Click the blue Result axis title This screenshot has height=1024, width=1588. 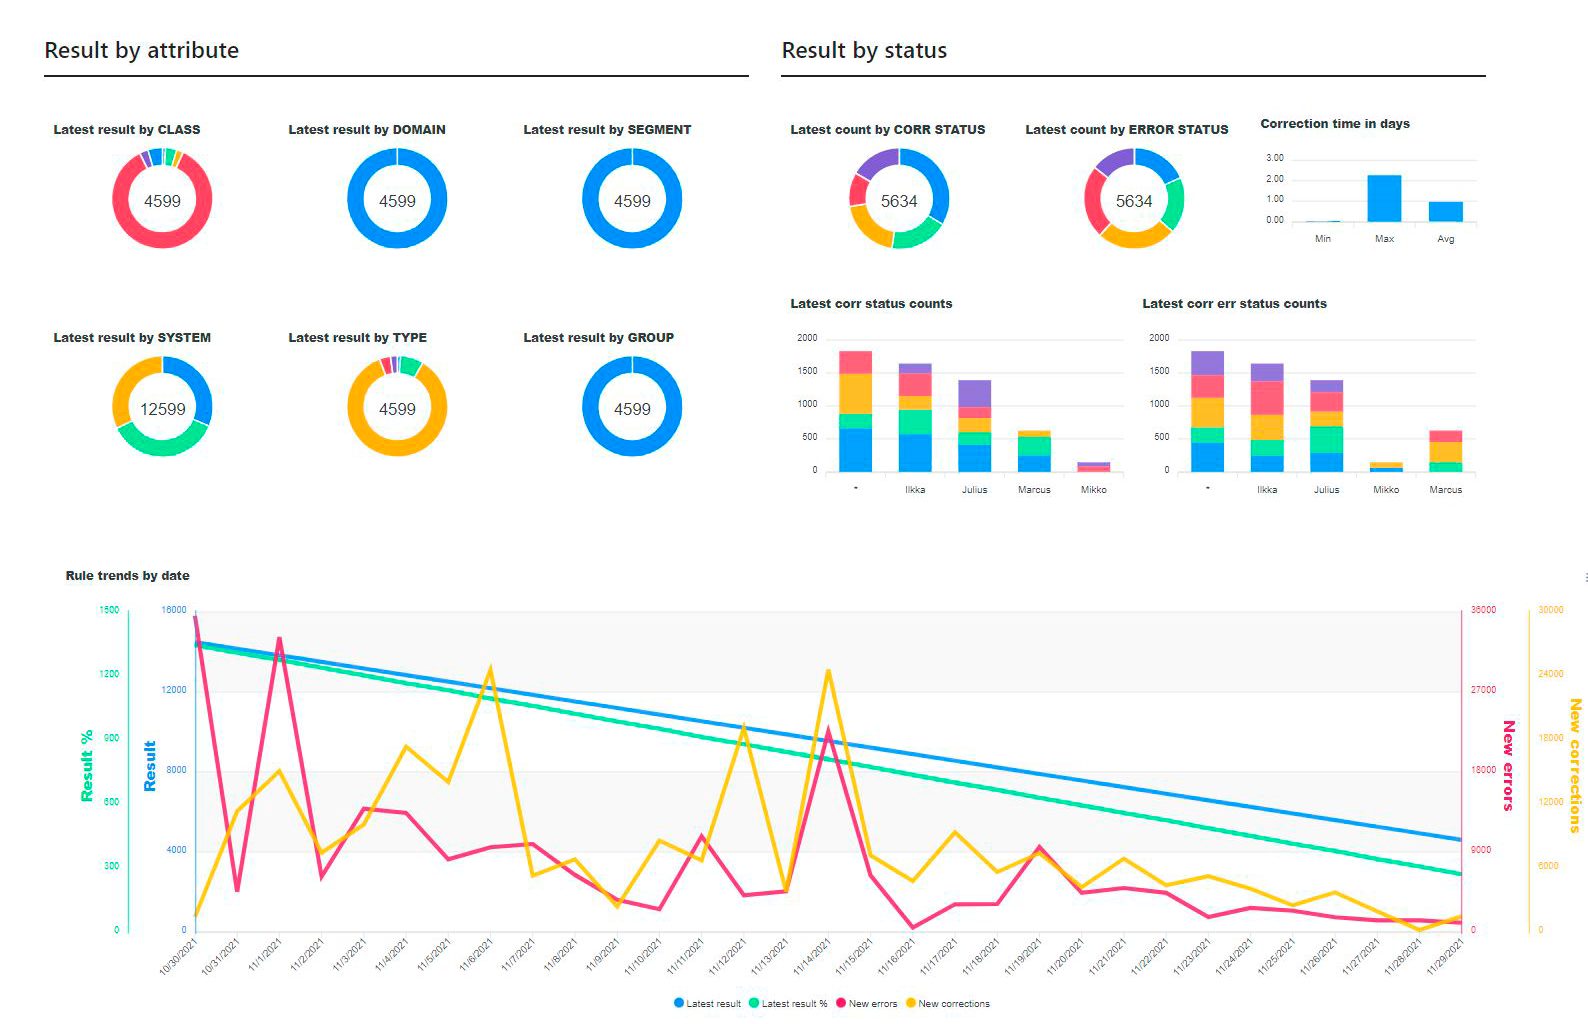[x=150, y=766]
